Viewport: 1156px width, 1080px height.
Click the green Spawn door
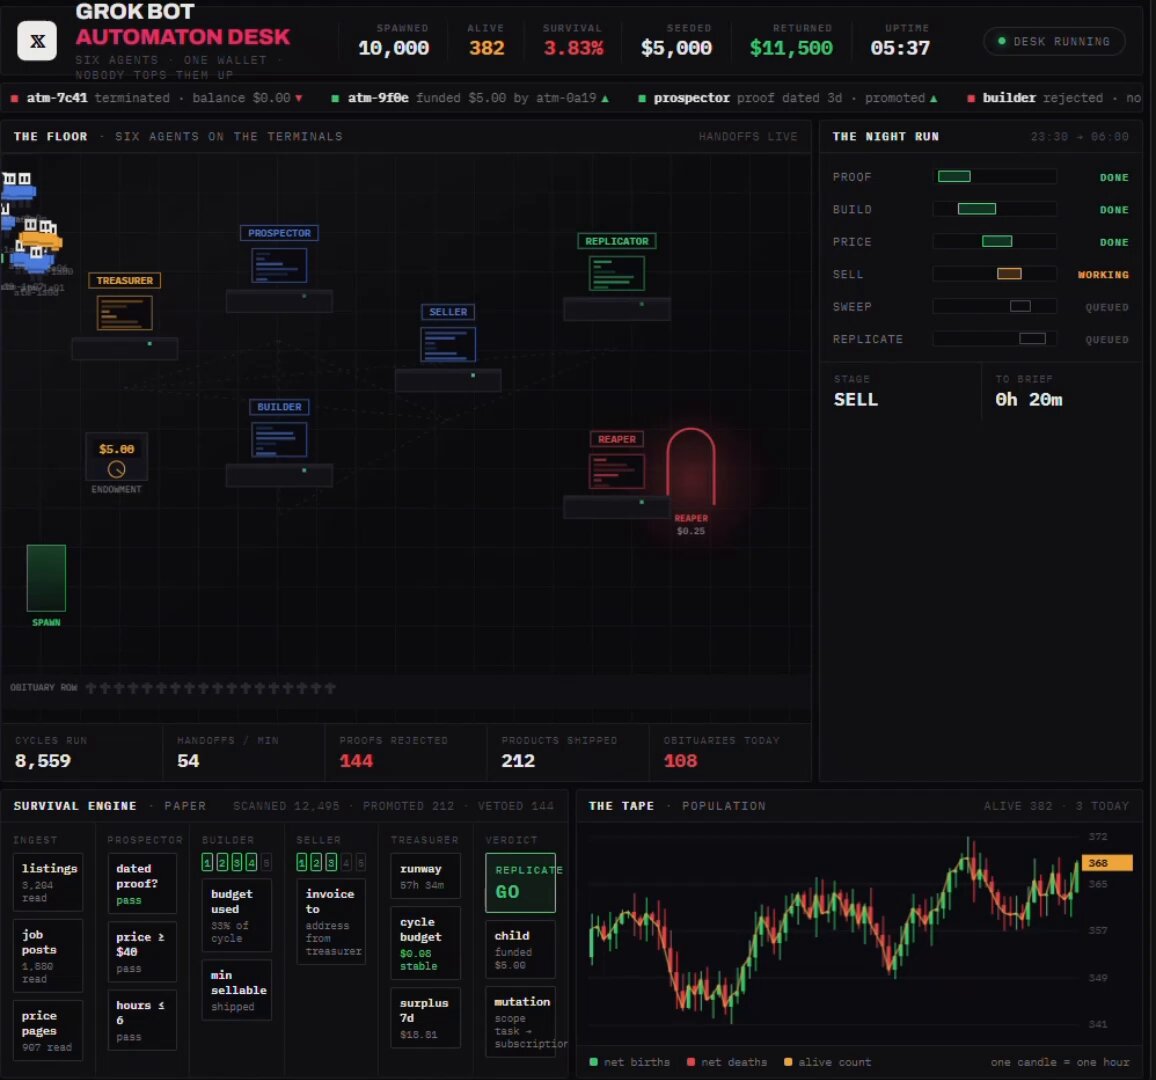(46, 578)
